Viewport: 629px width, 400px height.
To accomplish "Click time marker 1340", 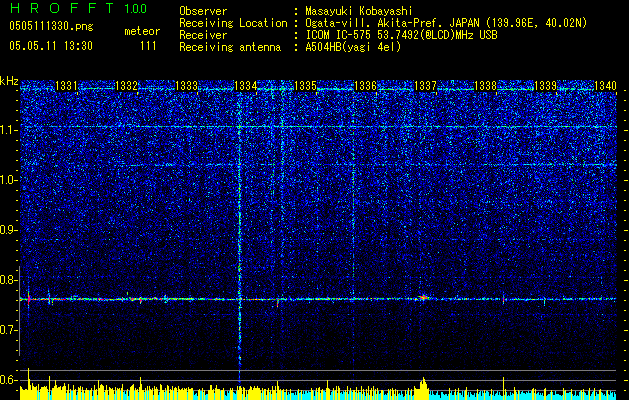I will pos(605,85).
